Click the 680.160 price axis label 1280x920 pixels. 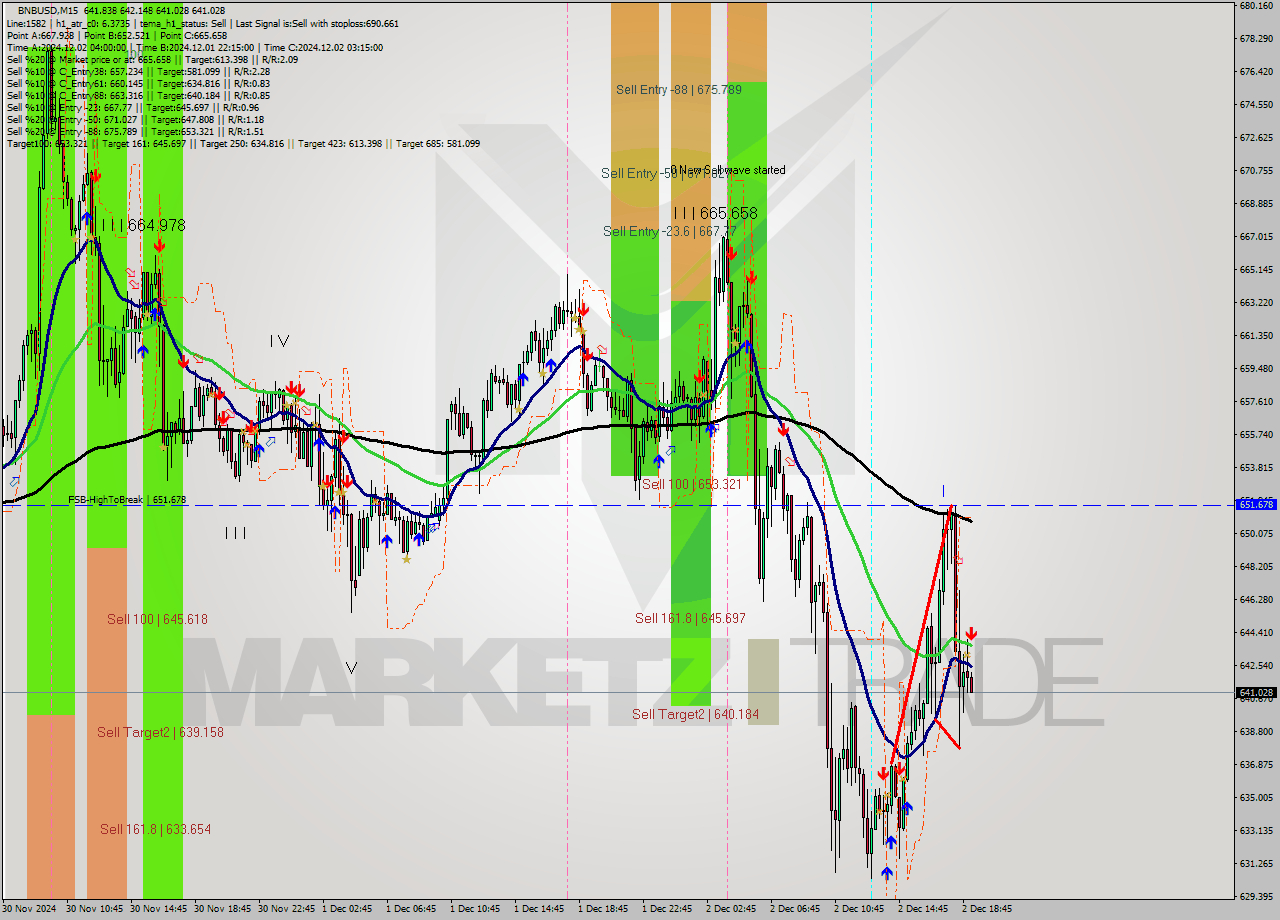tap(1256, 6)
